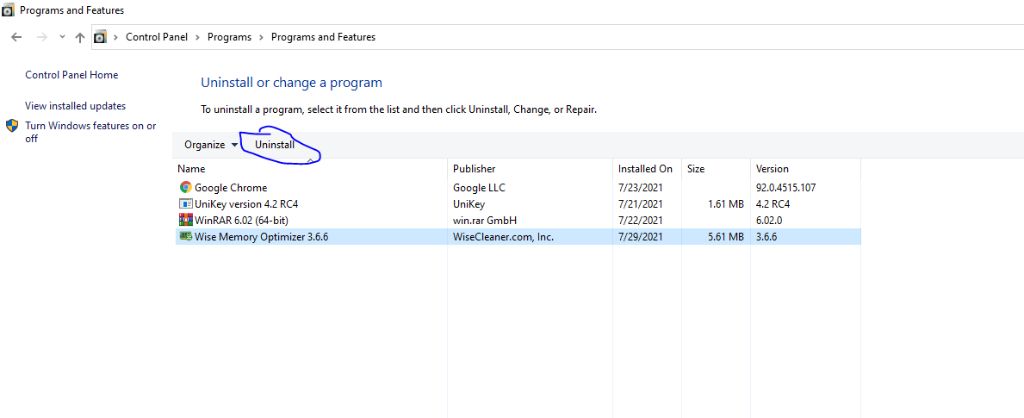Click size 1.61 MB cell
This screenshot has width=1024, height=418.
pos(726,204)
